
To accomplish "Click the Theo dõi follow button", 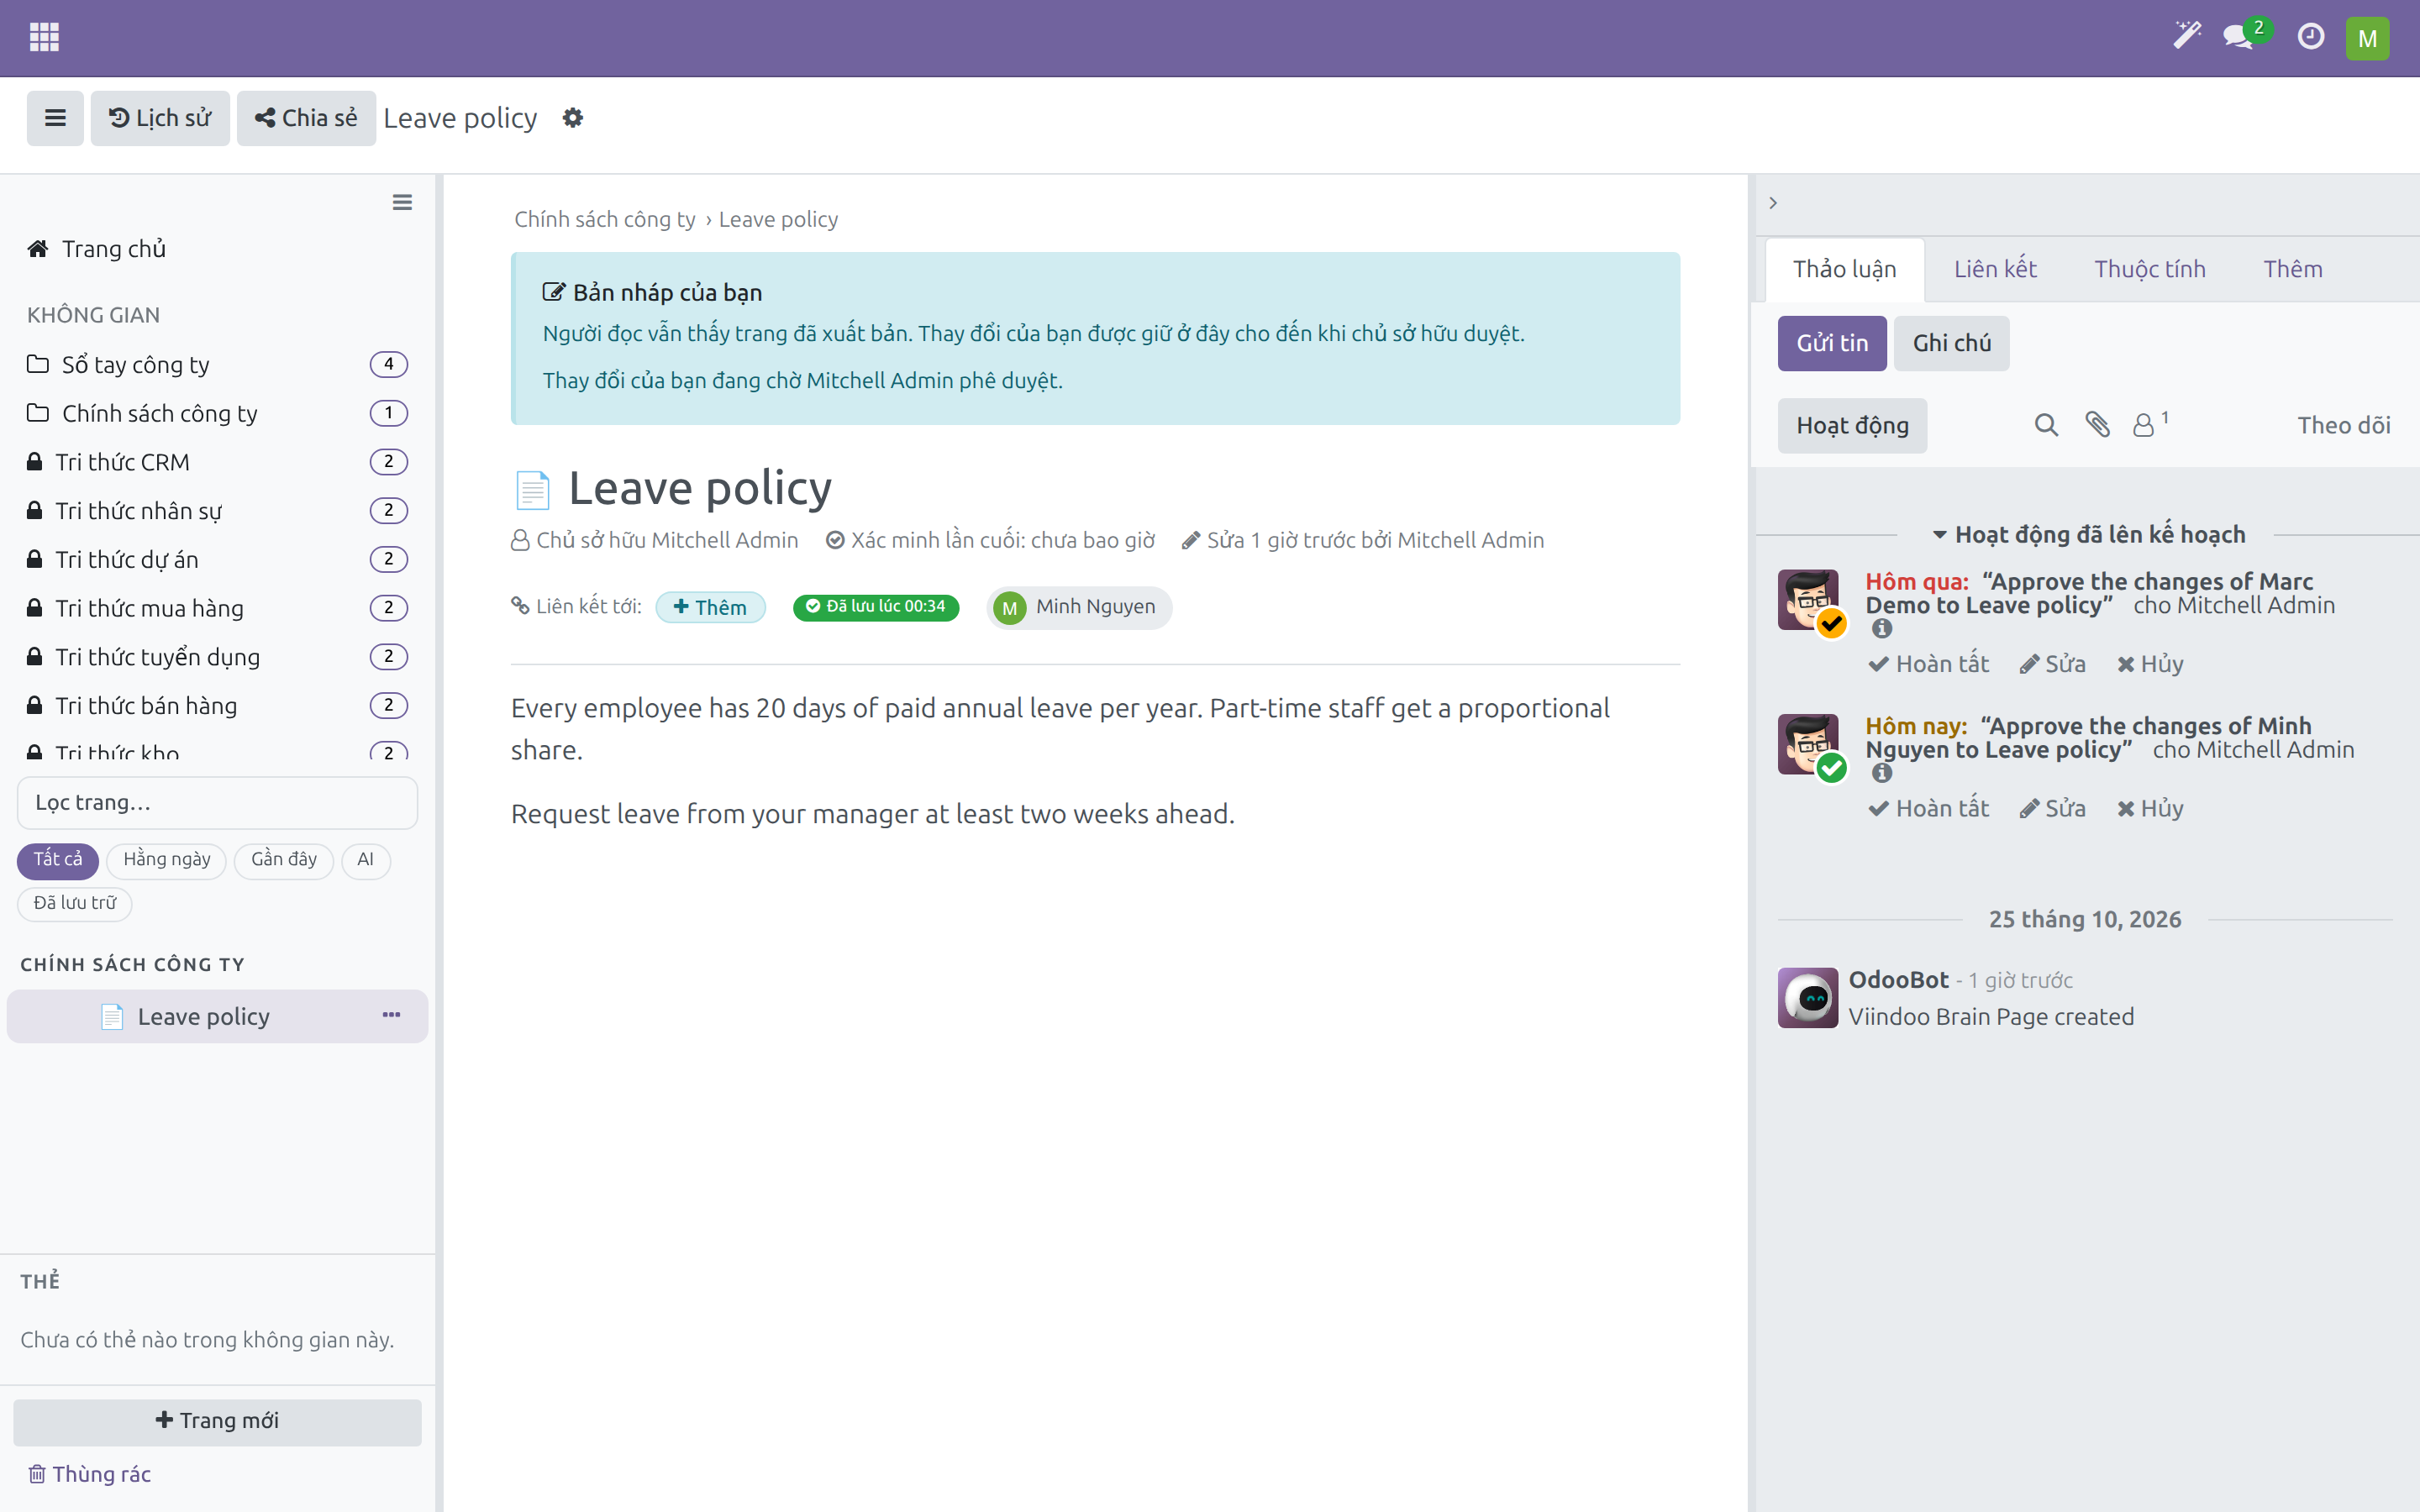I will point(2343,425).
